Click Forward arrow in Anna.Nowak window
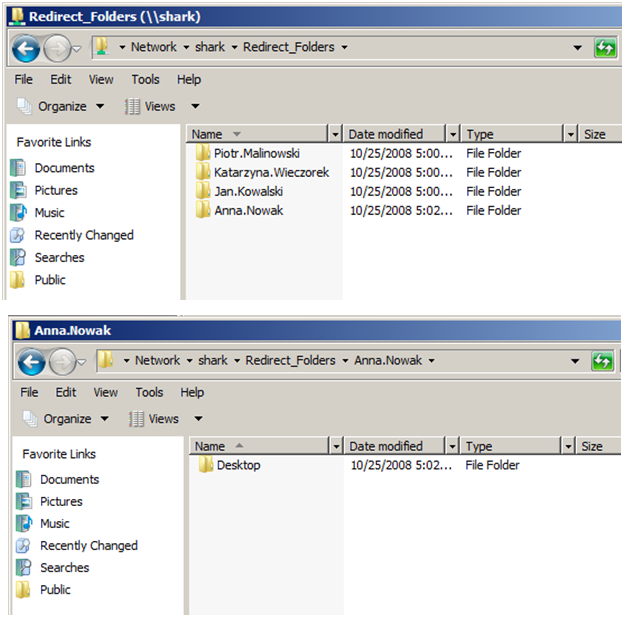The image size is (625, 617). (x=62, y=362)
